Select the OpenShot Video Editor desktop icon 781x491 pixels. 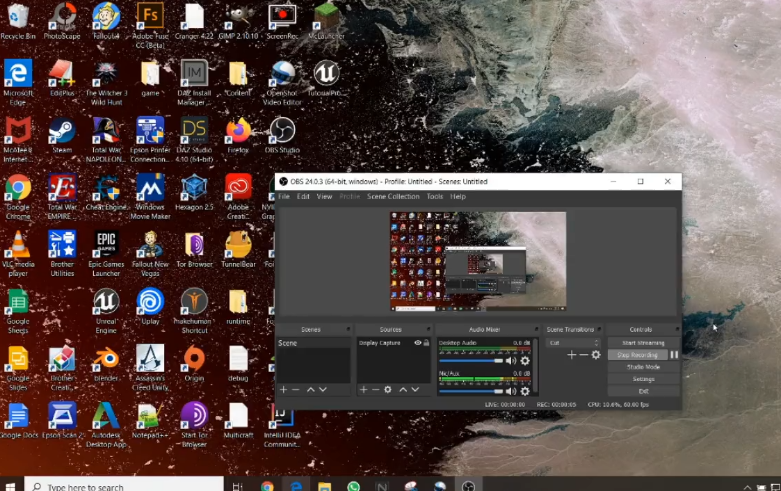tap(282, 83)
